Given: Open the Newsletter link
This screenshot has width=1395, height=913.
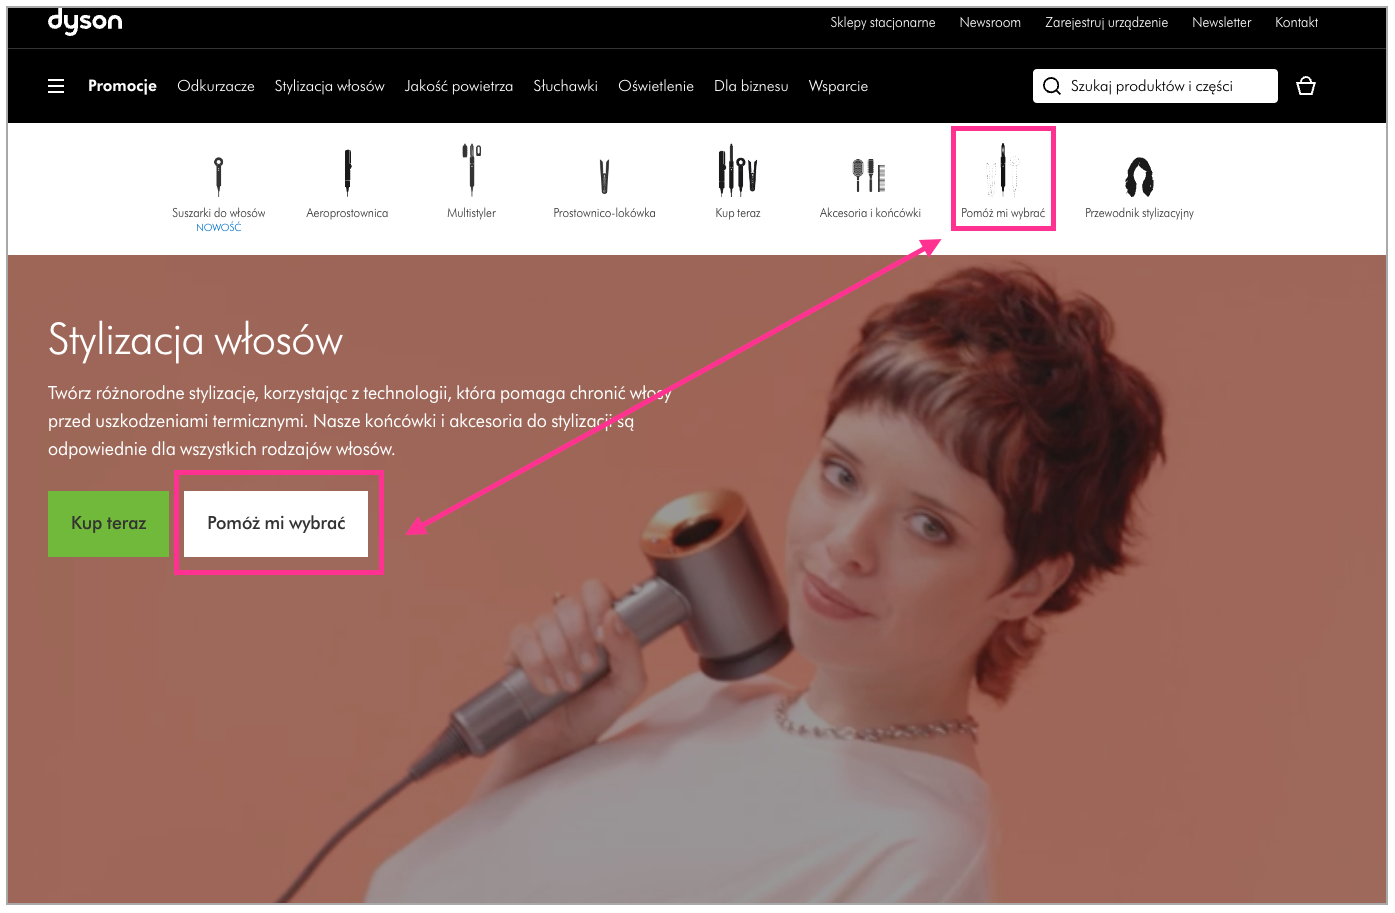Looking at the screenshot, I should (1221, 22).
